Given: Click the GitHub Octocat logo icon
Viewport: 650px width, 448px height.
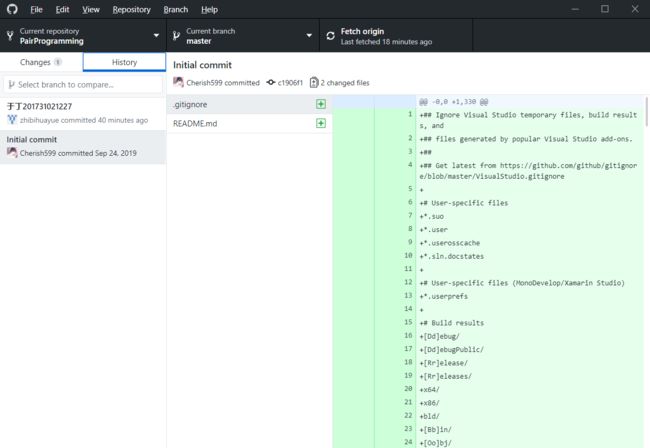Looking at the screenshot, I should click(x=12, y=9).
